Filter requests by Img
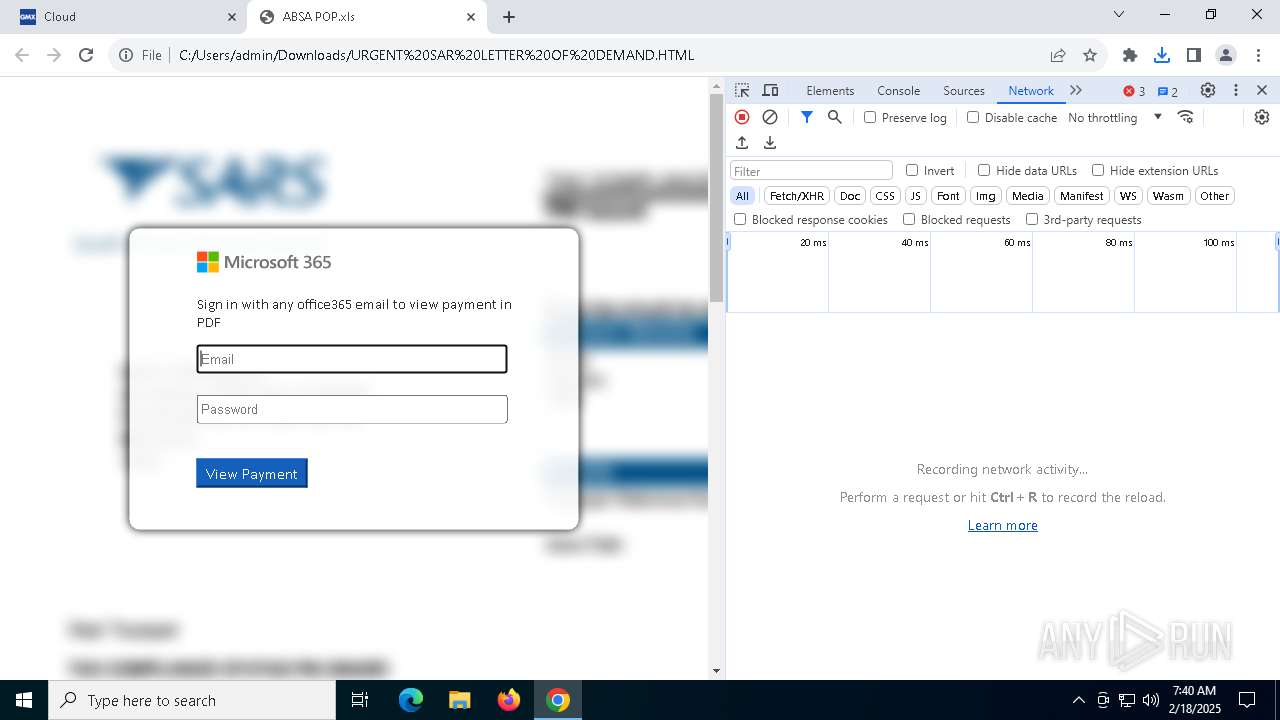 click(986, 196)
